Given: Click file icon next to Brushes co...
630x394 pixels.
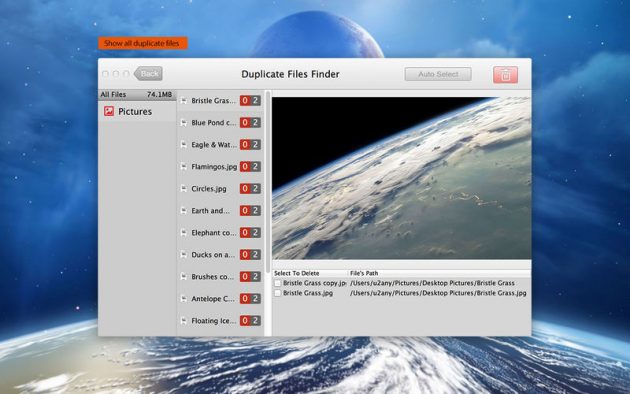Looking at the screenshot, I should tap(184, 277).
